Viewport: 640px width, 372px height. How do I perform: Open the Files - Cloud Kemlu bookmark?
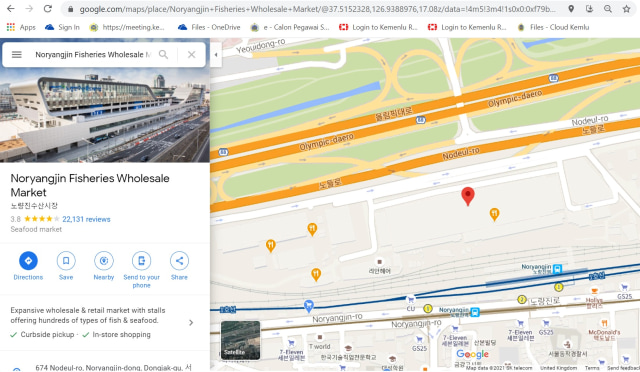point(553,27)
